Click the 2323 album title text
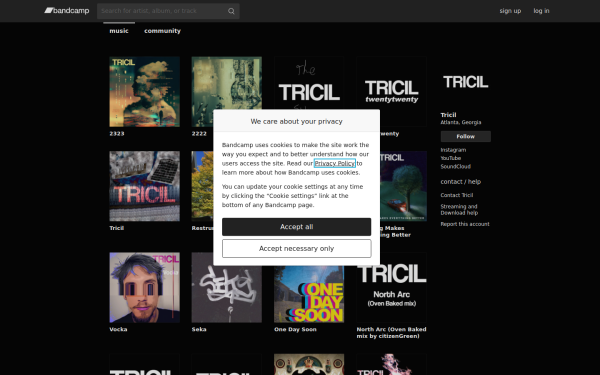This screenshot has height=375, width=600. pyautogui.click(x=117, y=134)
